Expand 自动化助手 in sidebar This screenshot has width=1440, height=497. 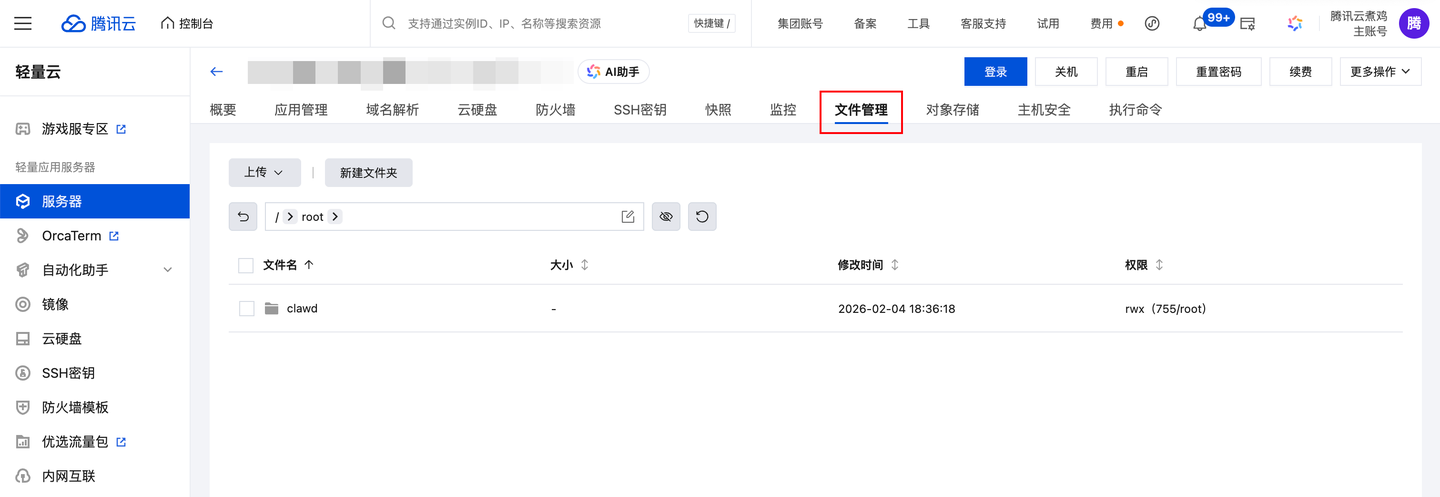(x=167, y=270)
